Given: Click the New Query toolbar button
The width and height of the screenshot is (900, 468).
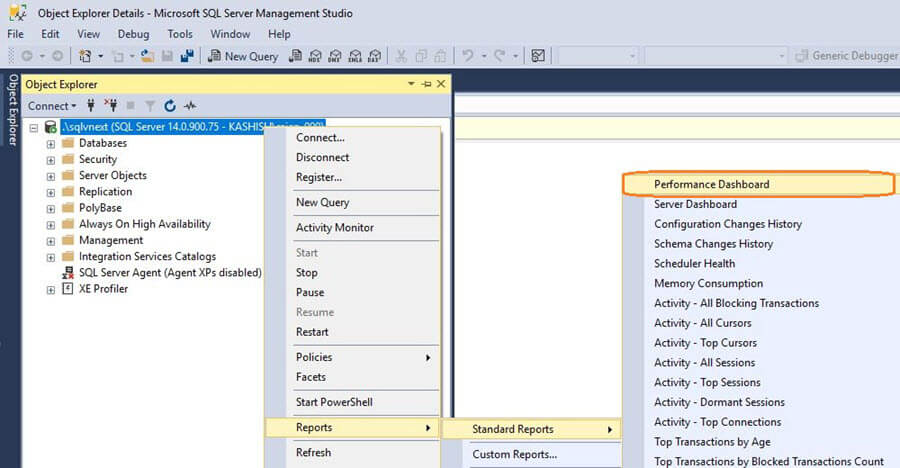Looking at the screenshot, I should (x=243, y=56).
